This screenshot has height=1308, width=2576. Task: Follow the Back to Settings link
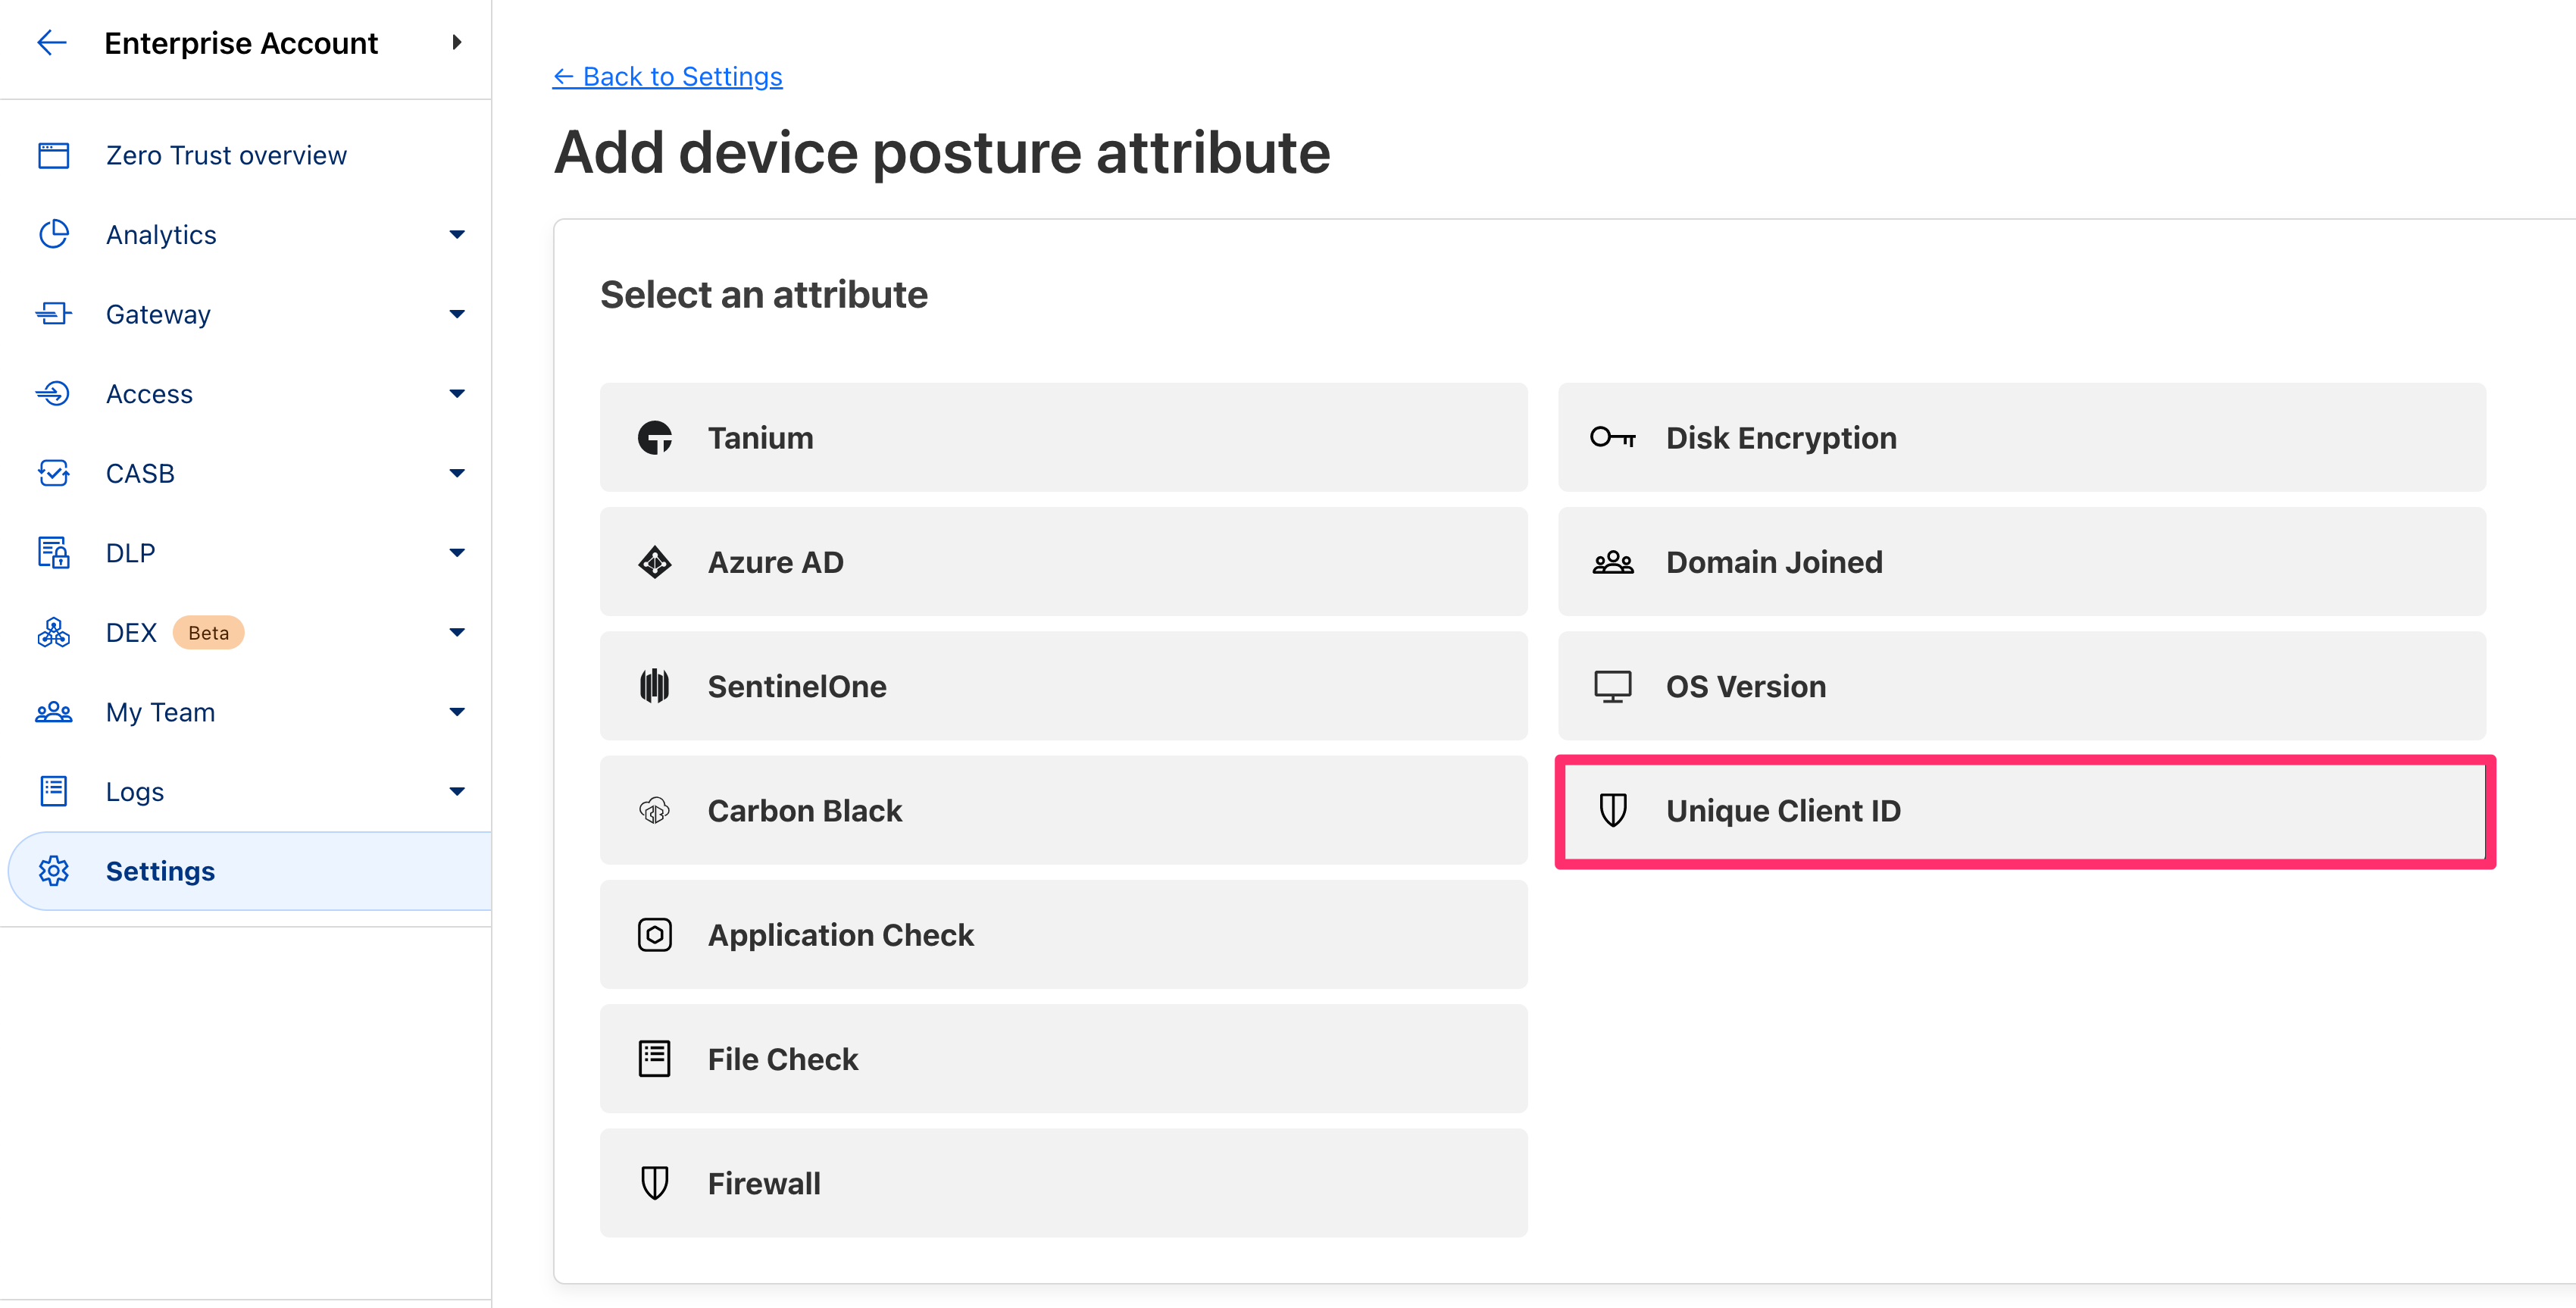(x=668, y=77)
